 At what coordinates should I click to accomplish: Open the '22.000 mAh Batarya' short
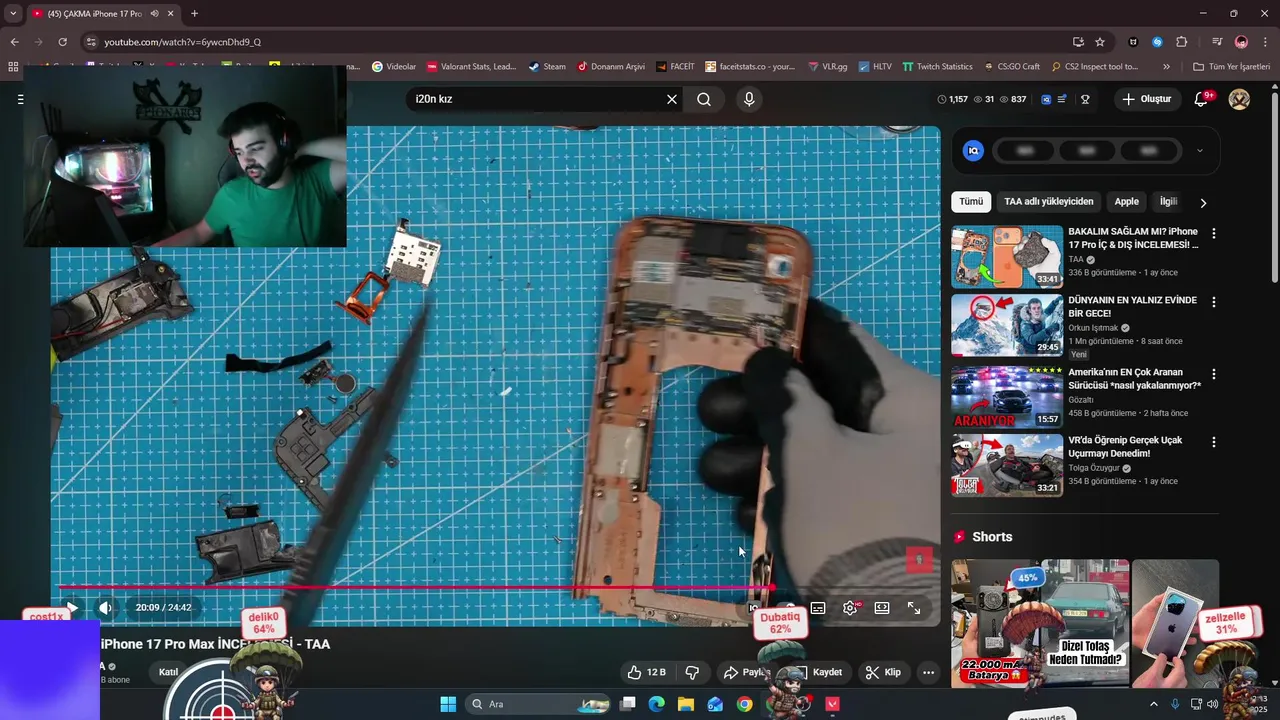[x=994, y=622]
